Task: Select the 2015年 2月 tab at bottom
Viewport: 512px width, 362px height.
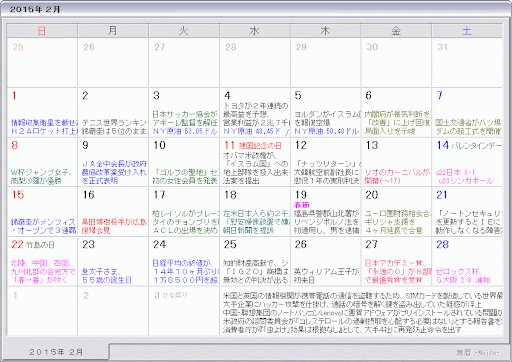Action: click(x=56, y=352)
